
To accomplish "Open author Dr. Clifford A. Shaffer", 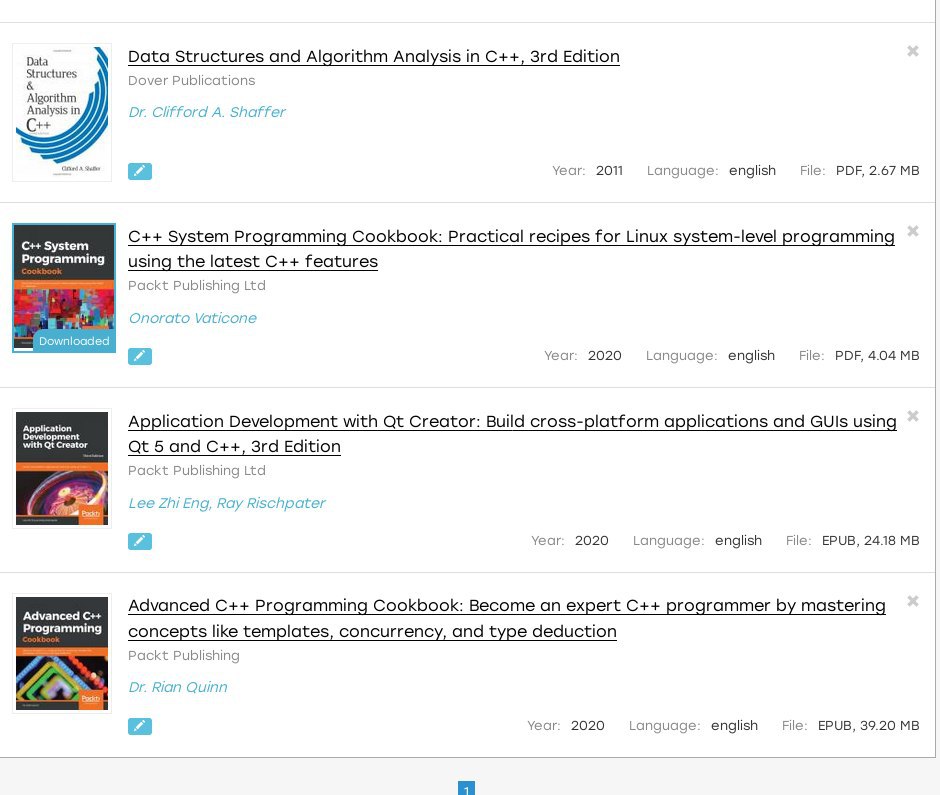I will (x=207, y=112).
